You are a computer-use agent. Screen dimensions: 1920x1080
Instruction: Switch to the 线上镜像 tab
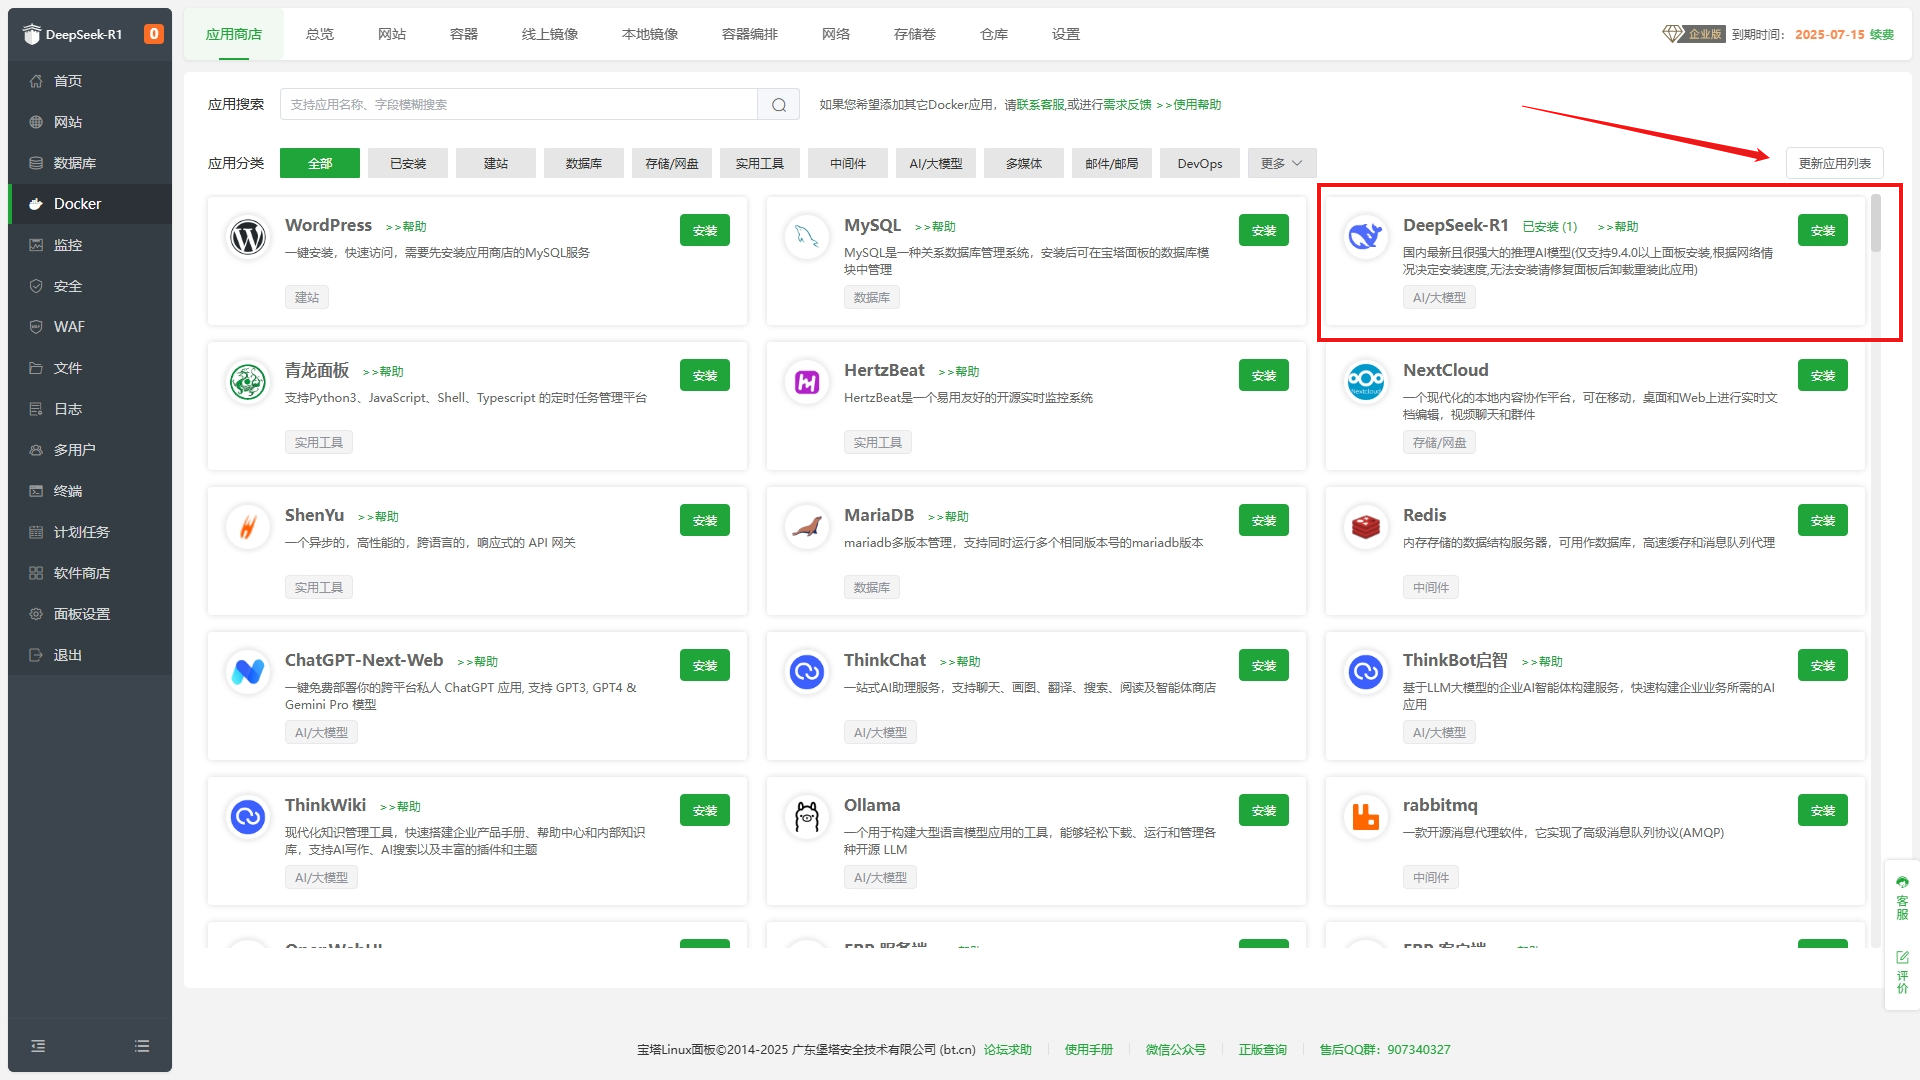point(550,34)
